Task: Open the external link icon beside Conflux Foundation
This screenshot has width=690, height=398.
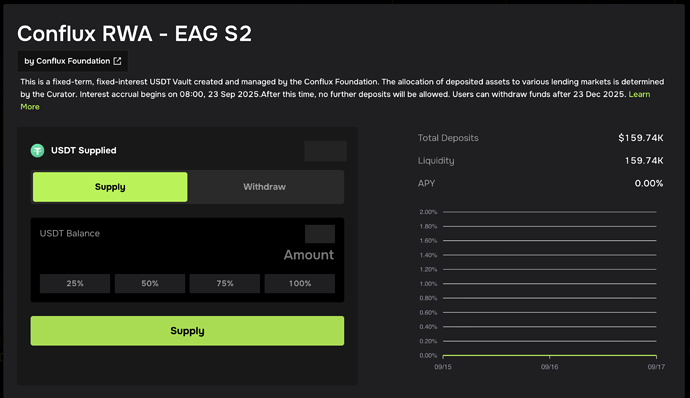Action: (x=117, y=61)
